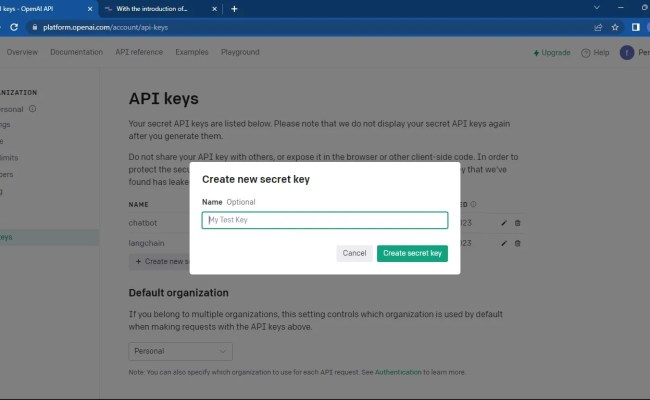650x400 pixels.
Task: Open the Documentation nav item
Action: coord(76,52)
